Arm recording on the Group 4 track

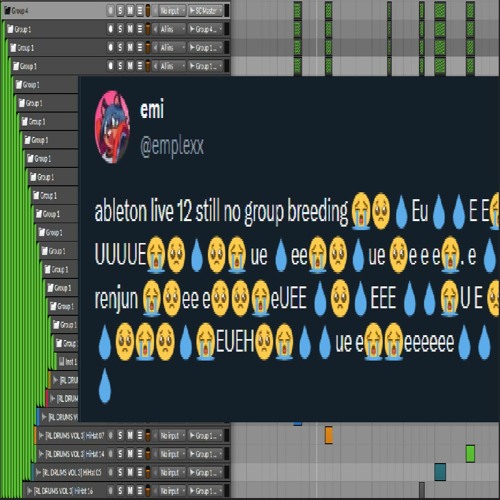point(111,11)
